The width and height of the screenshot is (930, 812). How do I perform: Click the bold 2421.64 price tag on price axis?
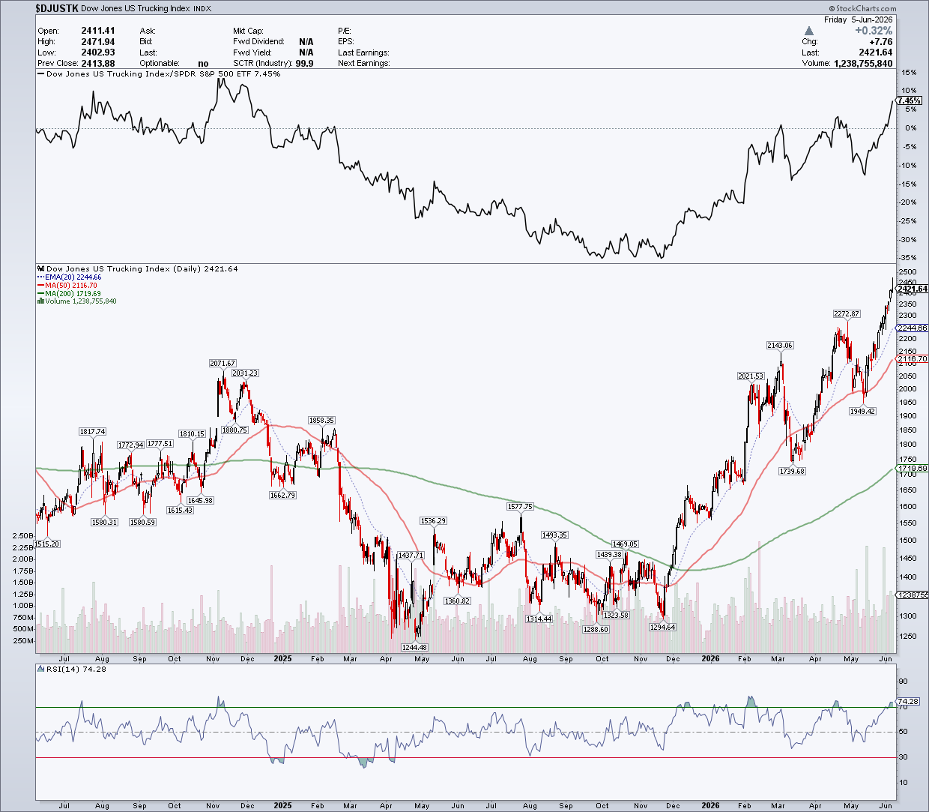click(x=913, y=289)
